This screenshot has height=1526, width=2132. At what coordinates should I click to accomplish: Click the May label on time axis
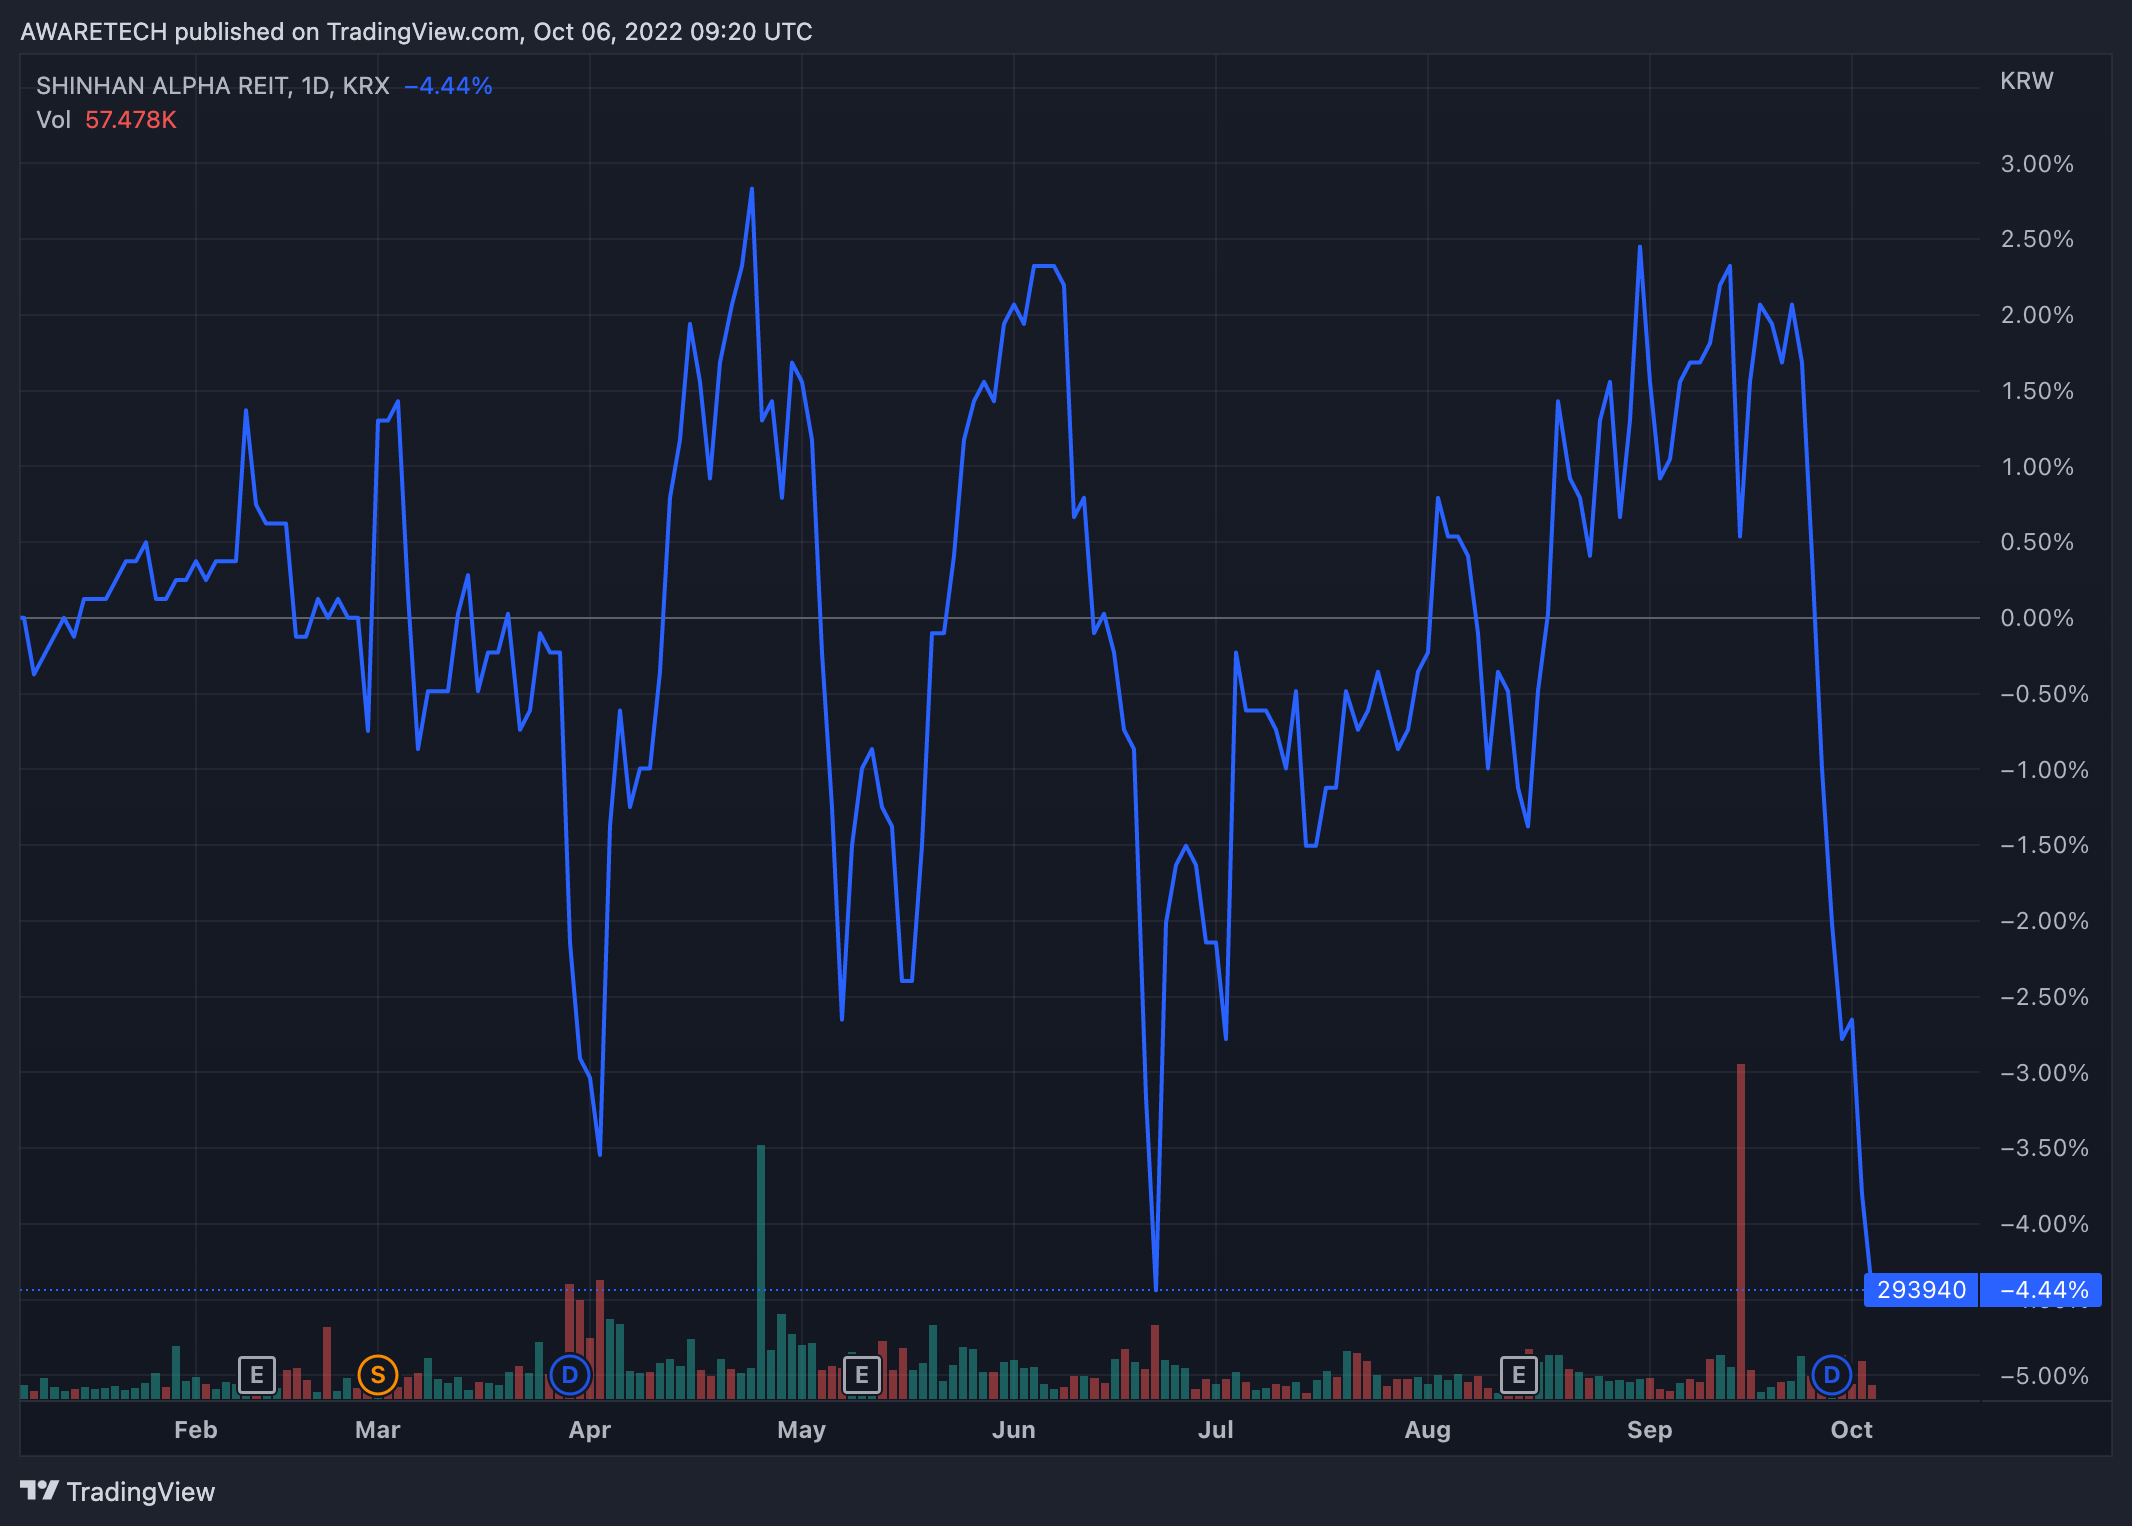point(802,1430)
